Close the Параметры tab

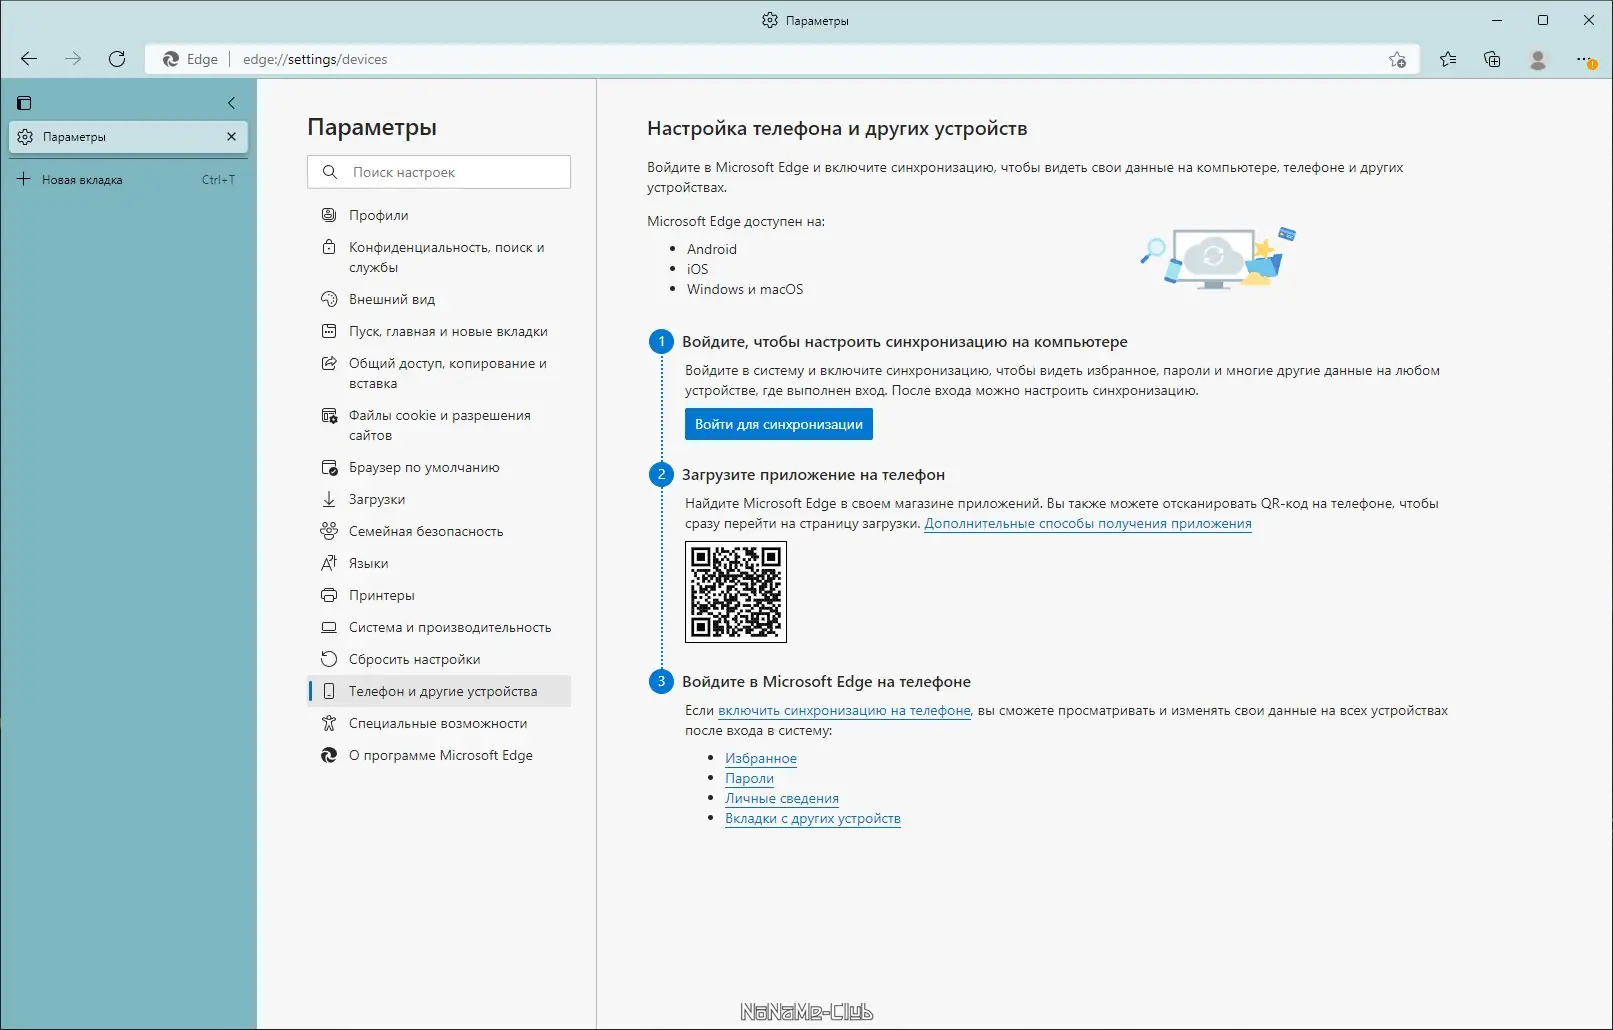pyautogui.click(x=231, y=137)
